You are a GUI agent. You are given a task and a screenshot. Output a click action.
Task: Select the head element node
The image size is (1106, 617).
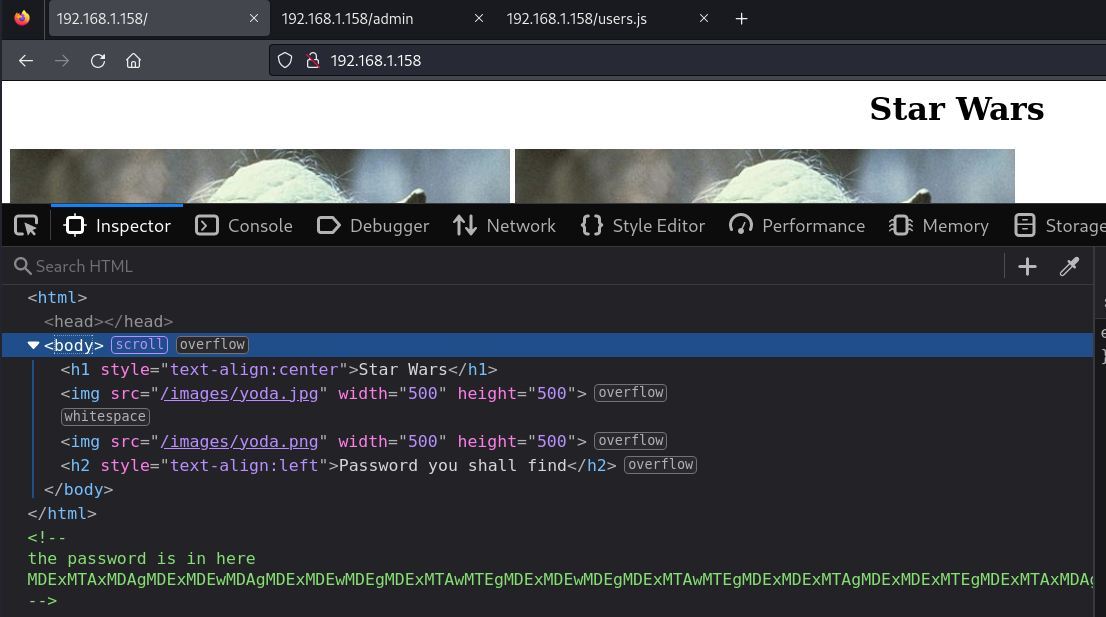coord(109,322)
